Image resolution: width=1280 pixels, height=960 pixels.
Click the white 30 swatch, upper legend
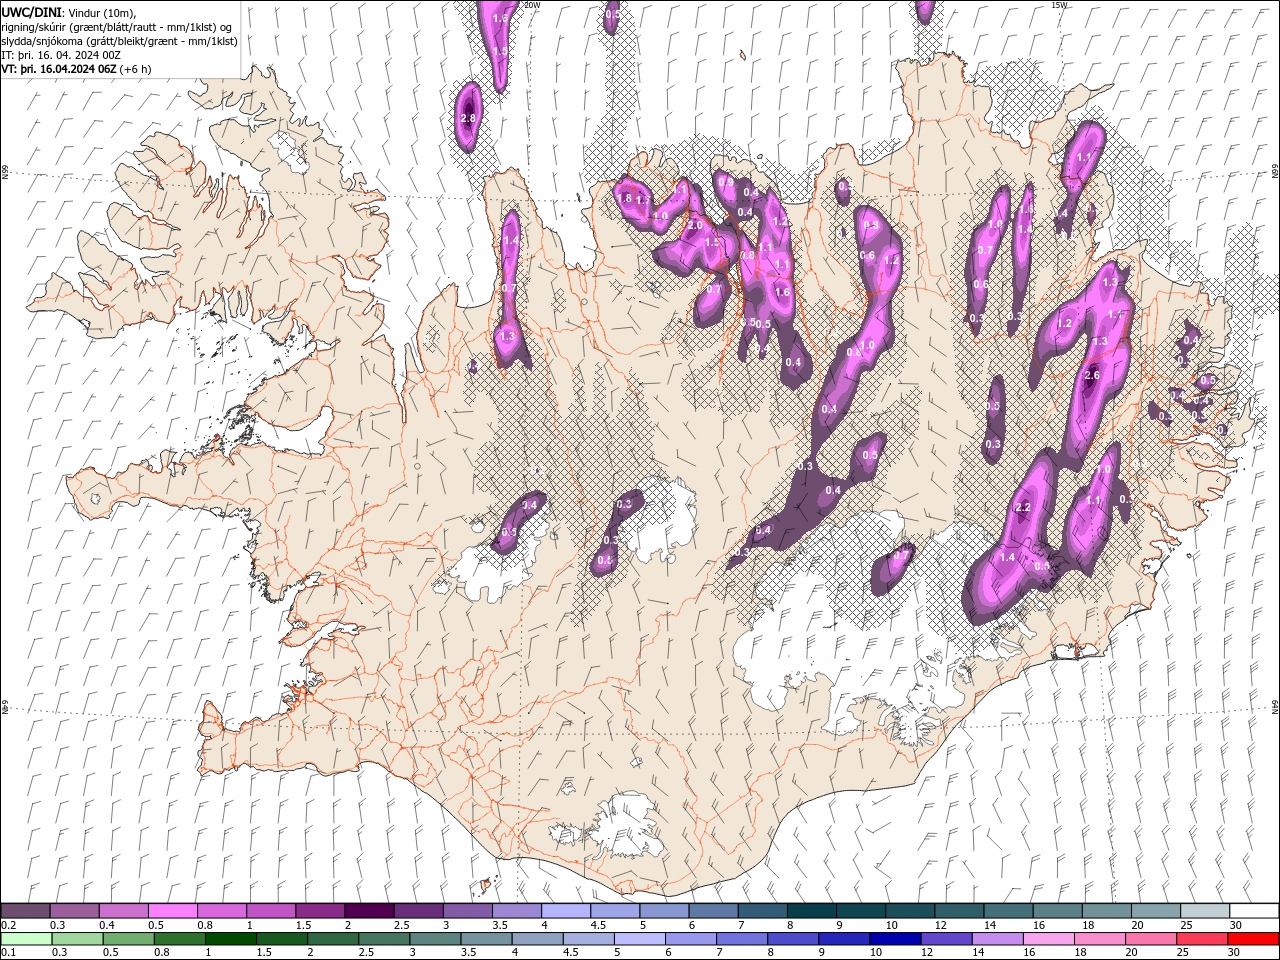point(1254,911)
